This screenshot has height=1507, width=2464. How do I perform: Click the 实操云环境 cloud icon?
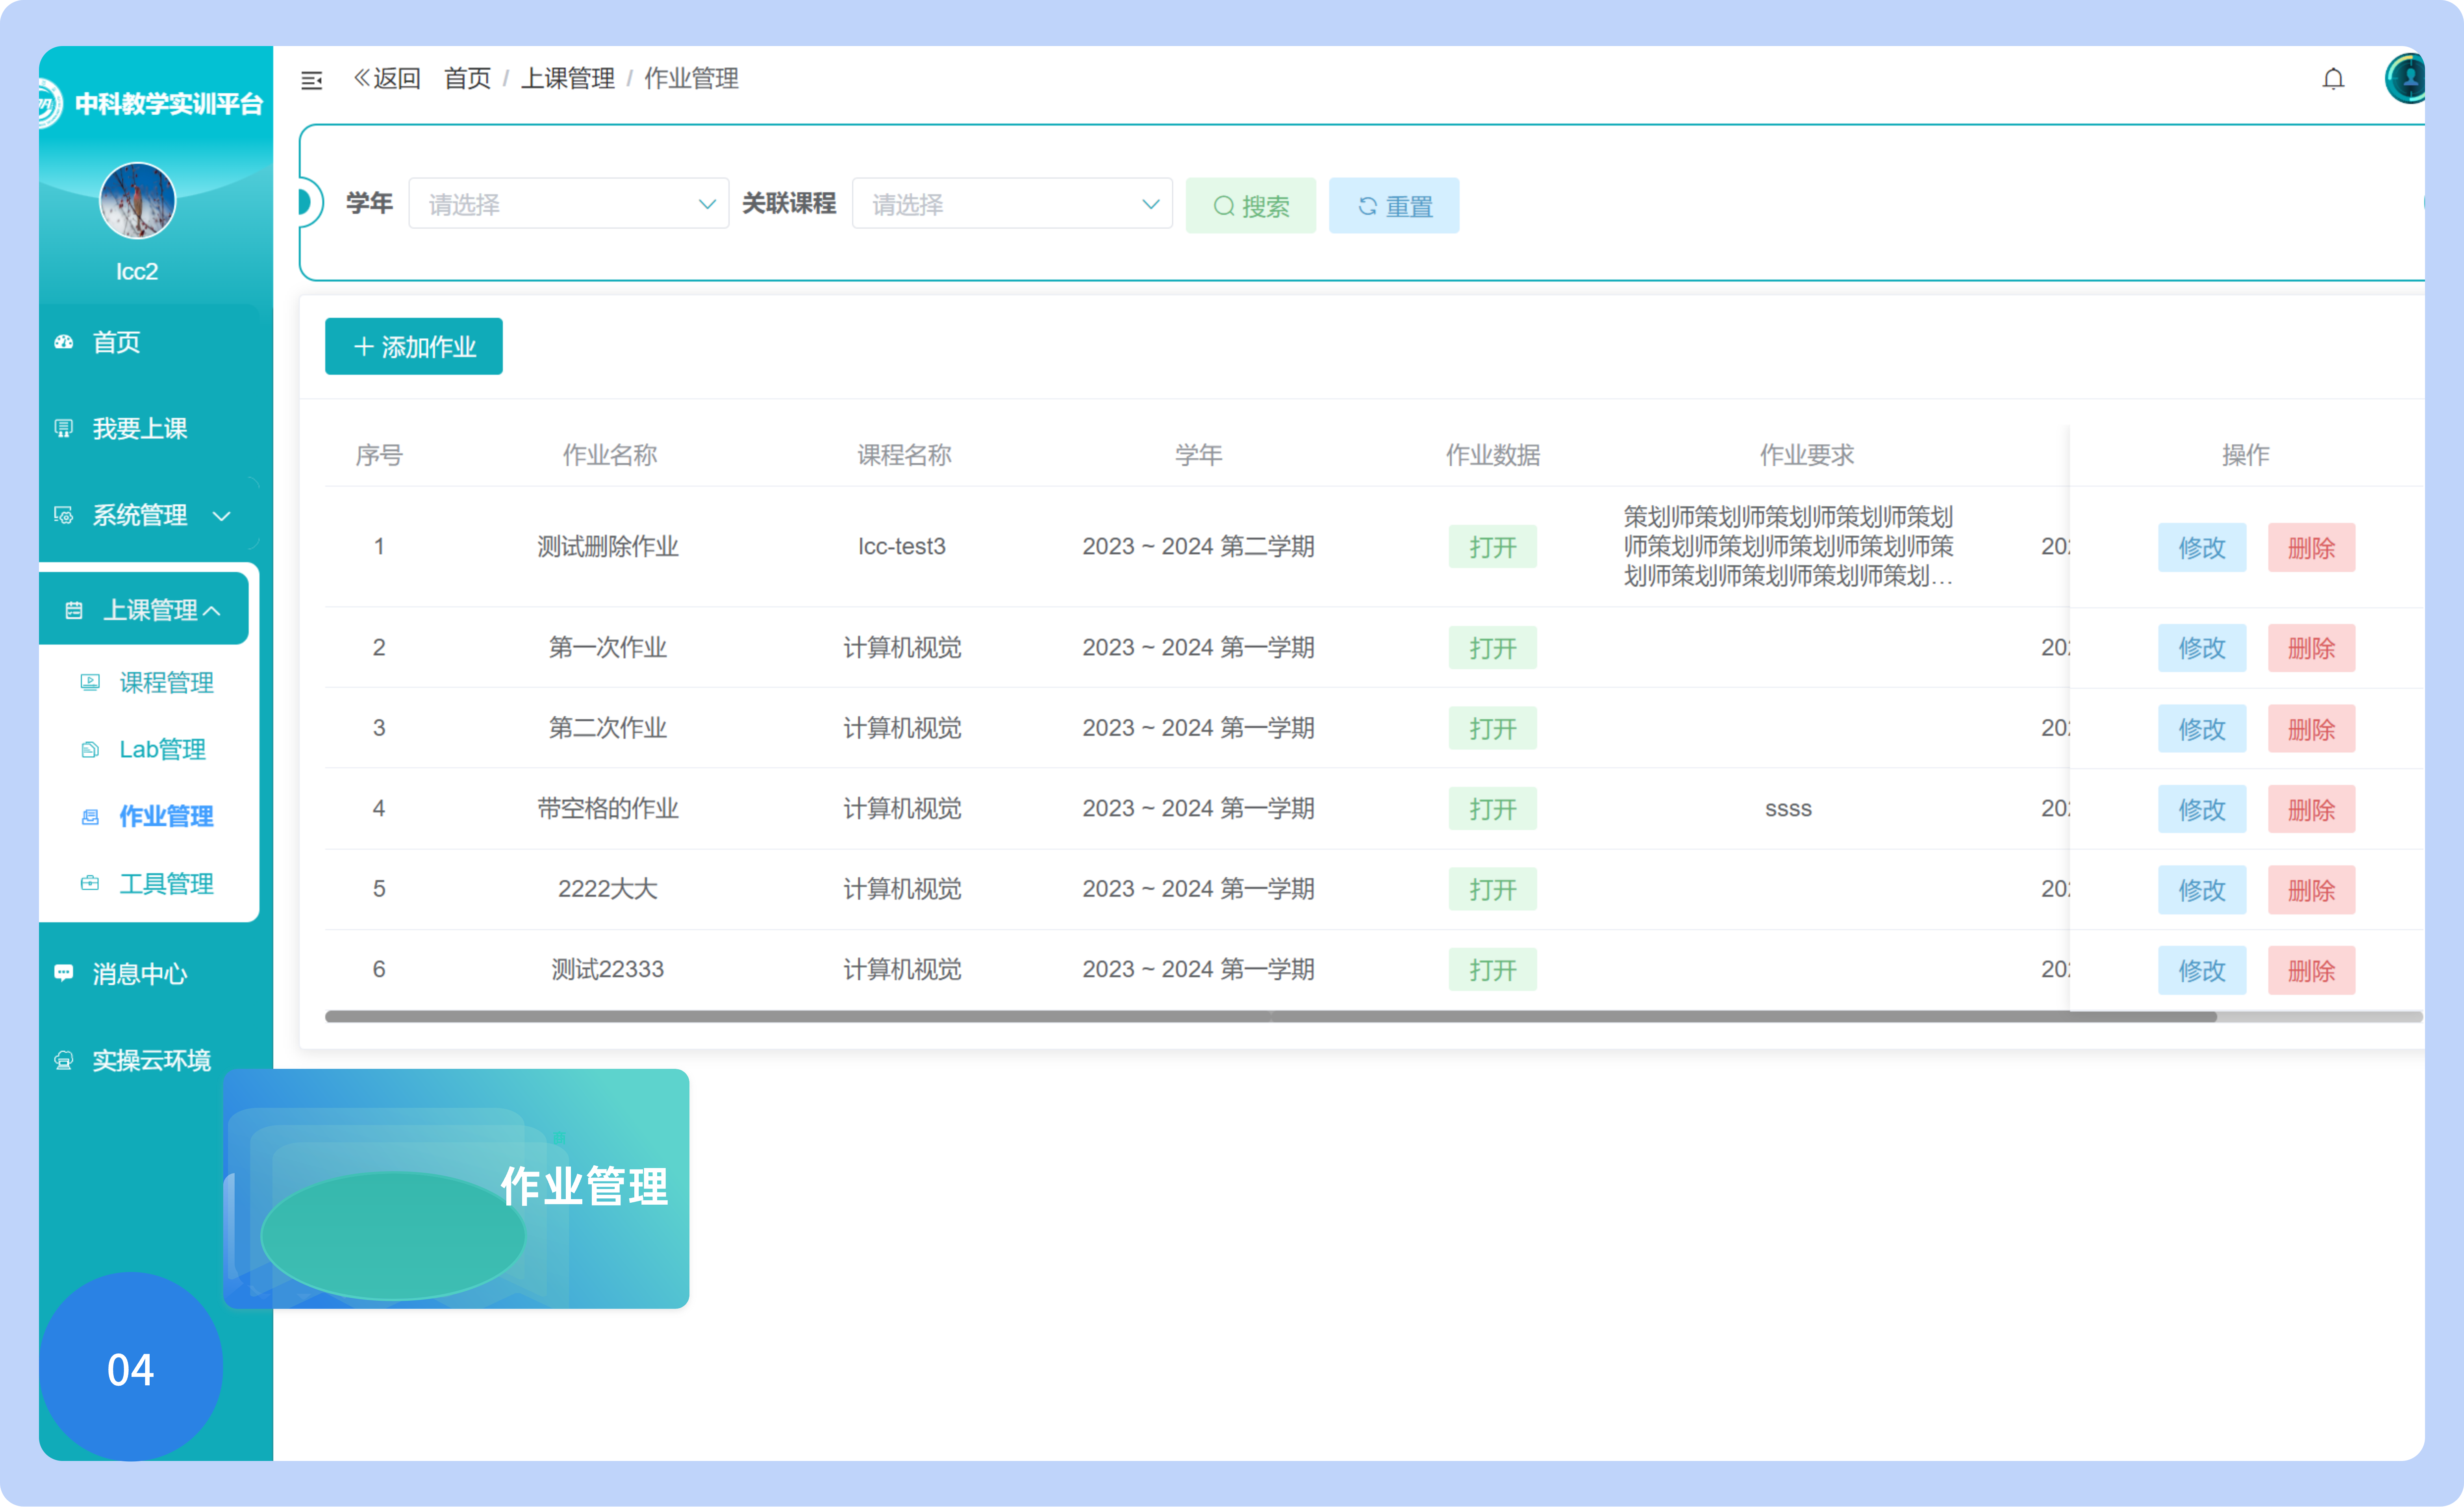[x=64, y=1060]
